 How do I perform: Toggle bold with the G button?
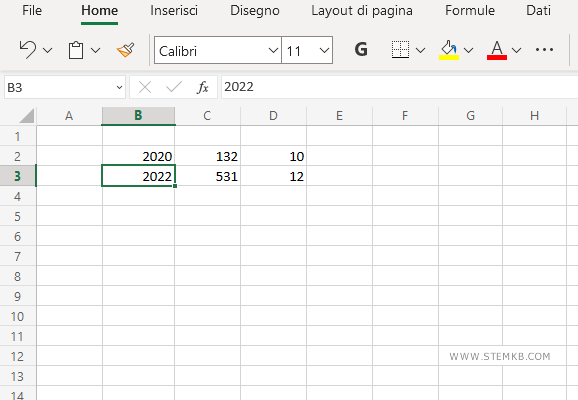[361, 49]
